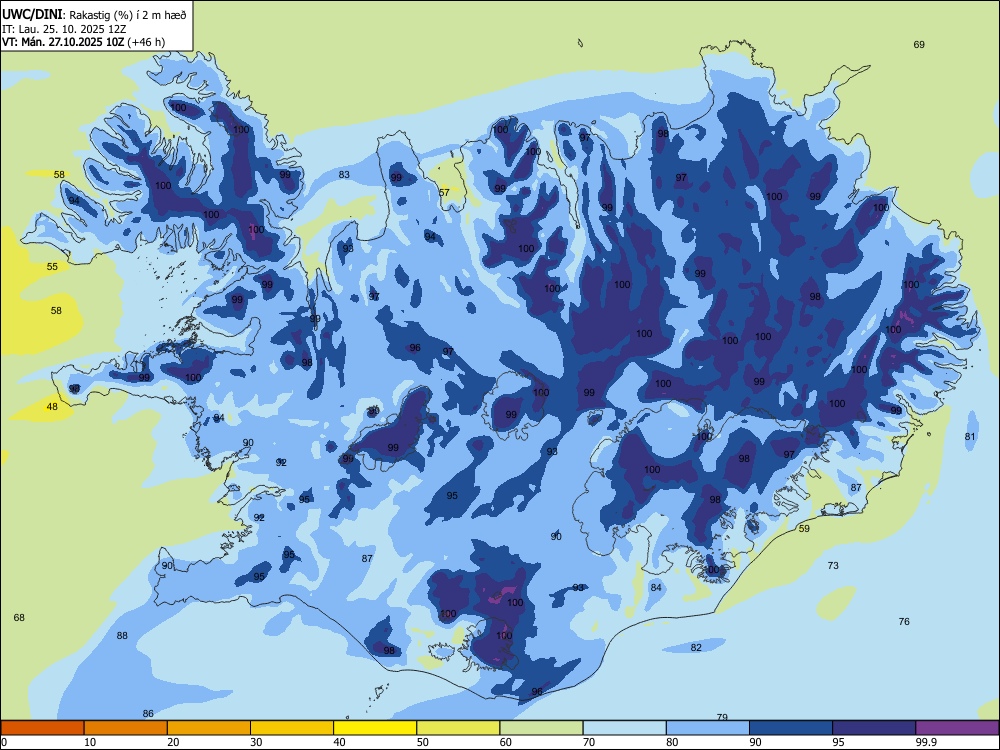Choose the indigo 95–99.9 legend swatch
Screen dimensions: 1000x750
click(x=874, y=728)
